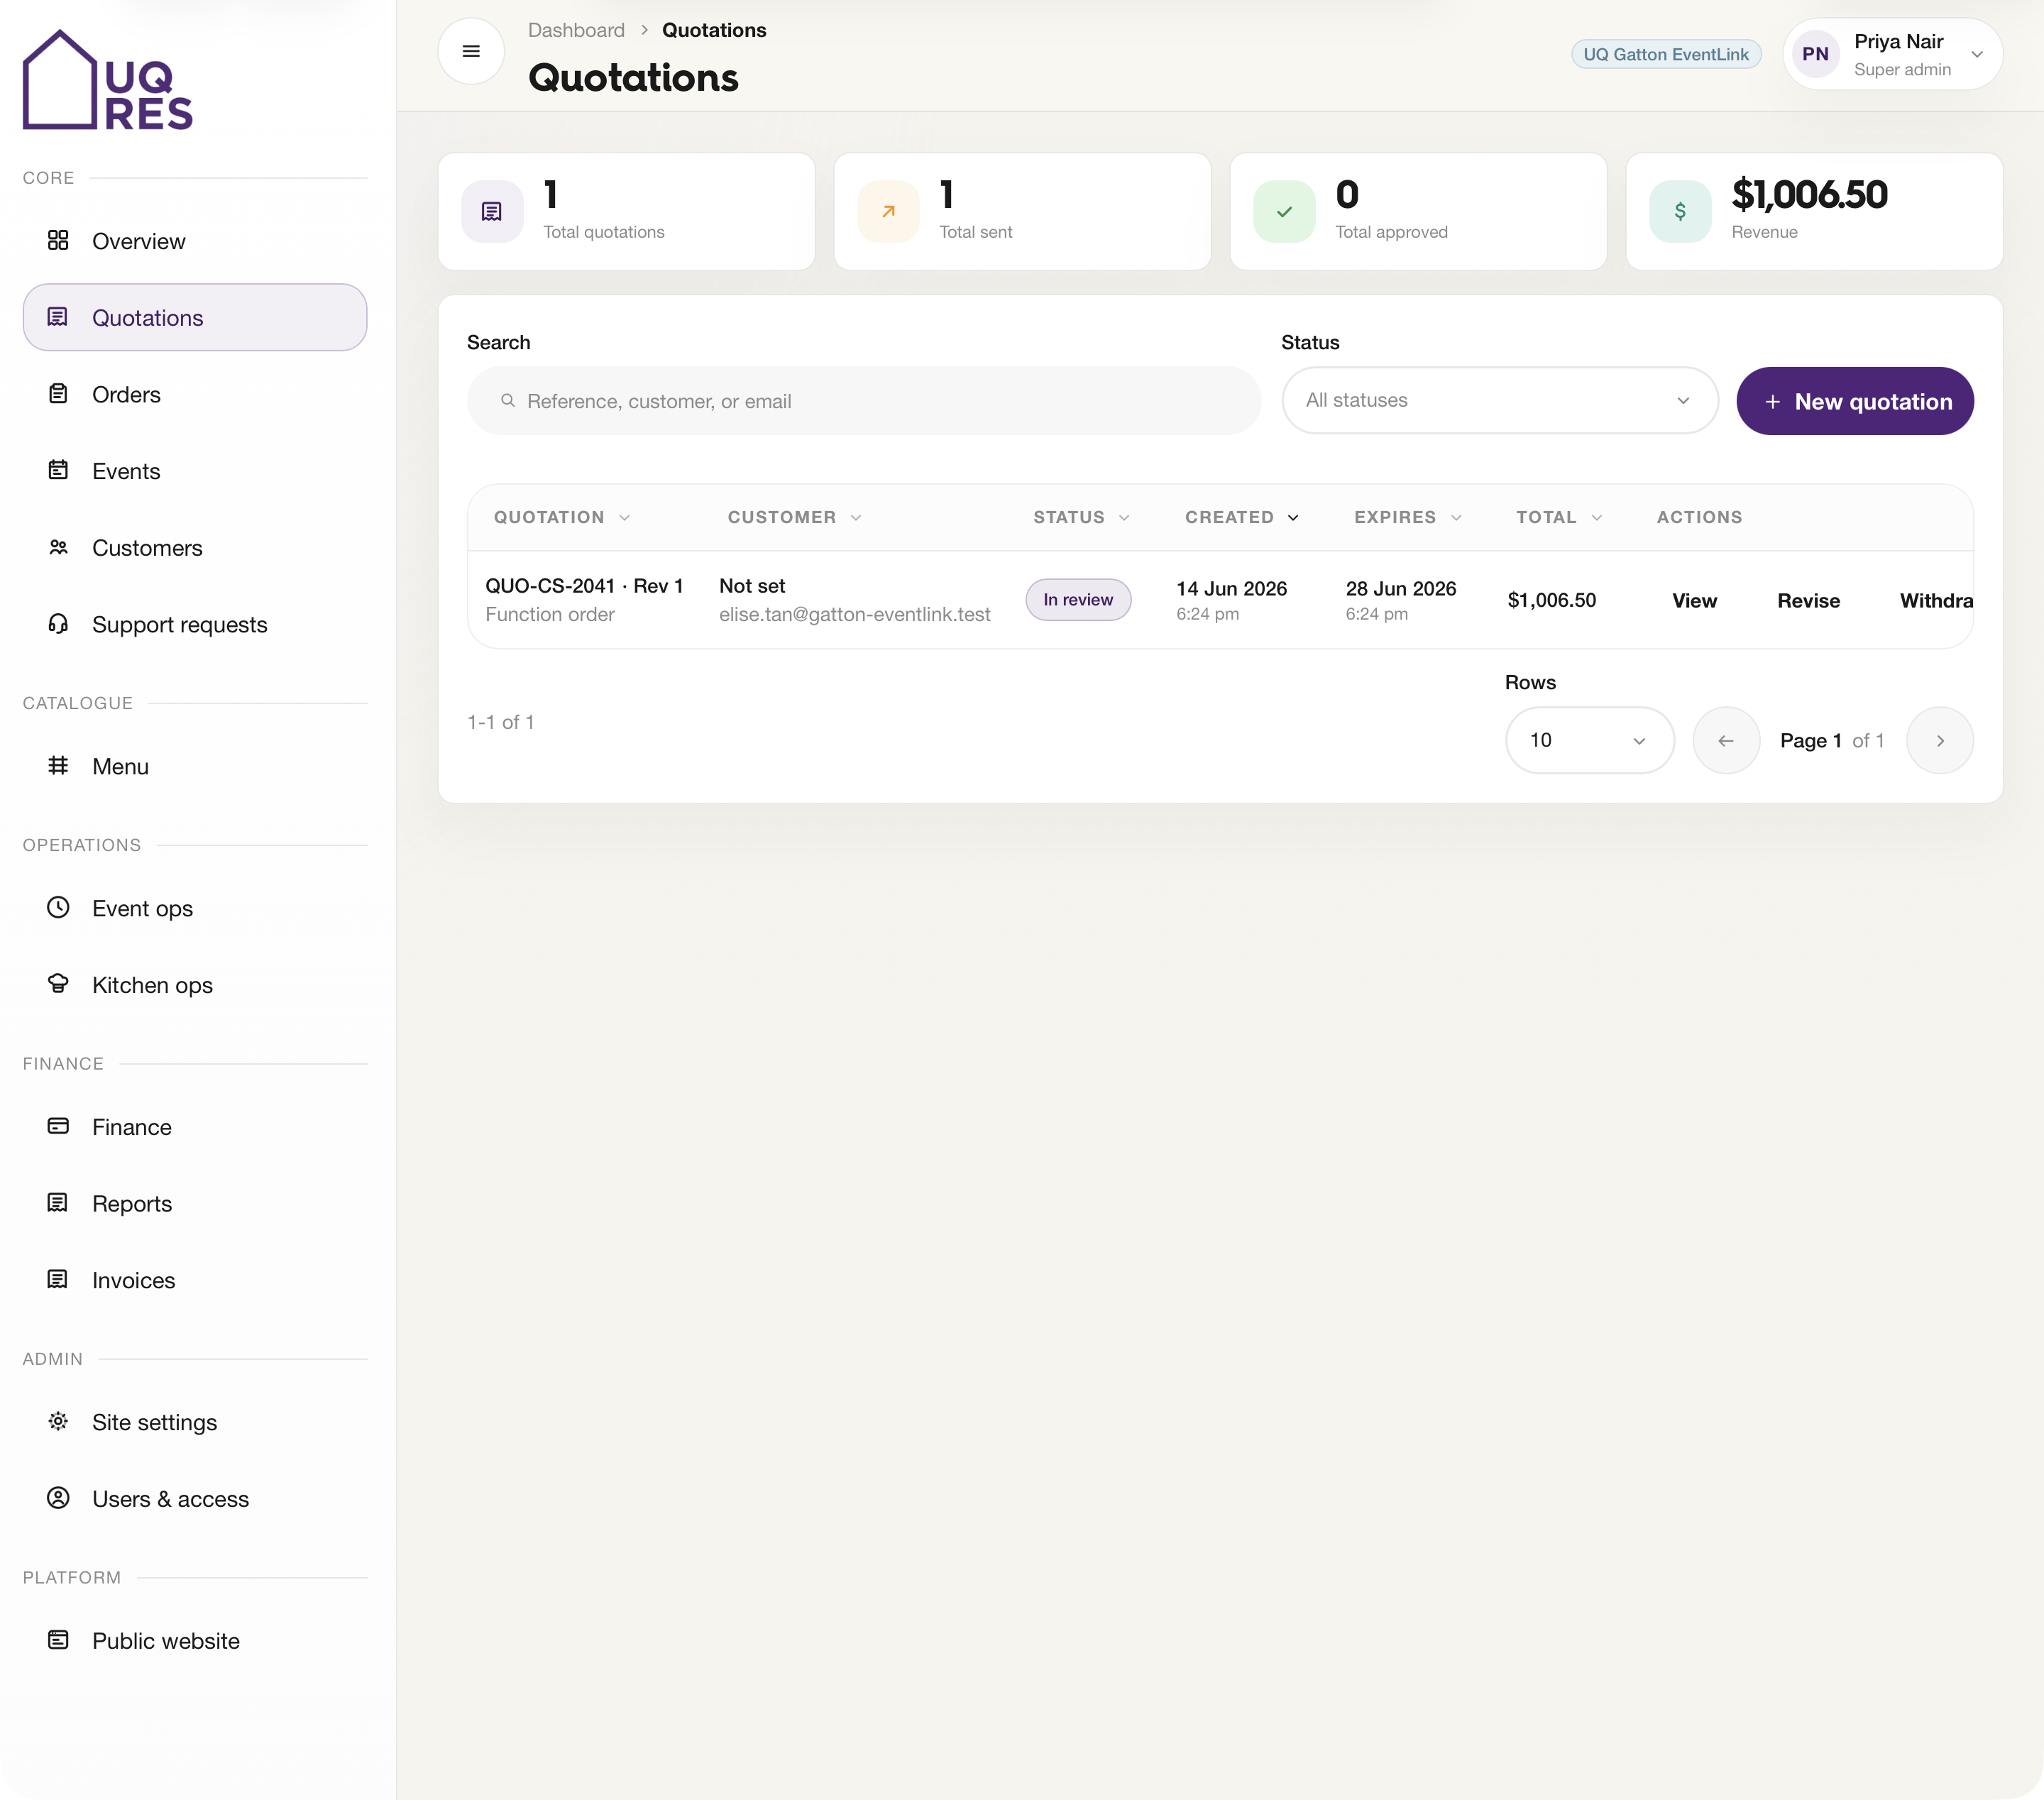
Task: Open the Priya Nair account dropdown chevron
Action: click(1977, 54)
